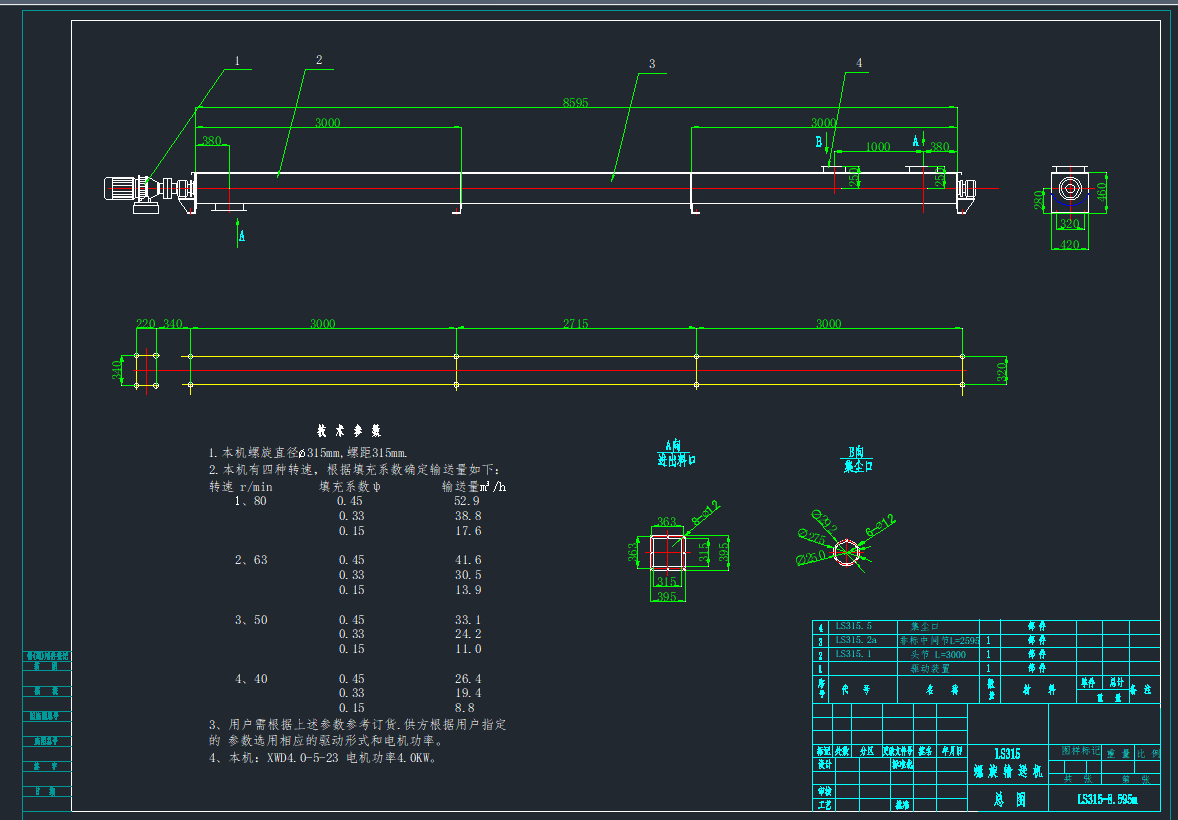Select part callout number 1

pos(237,61)
